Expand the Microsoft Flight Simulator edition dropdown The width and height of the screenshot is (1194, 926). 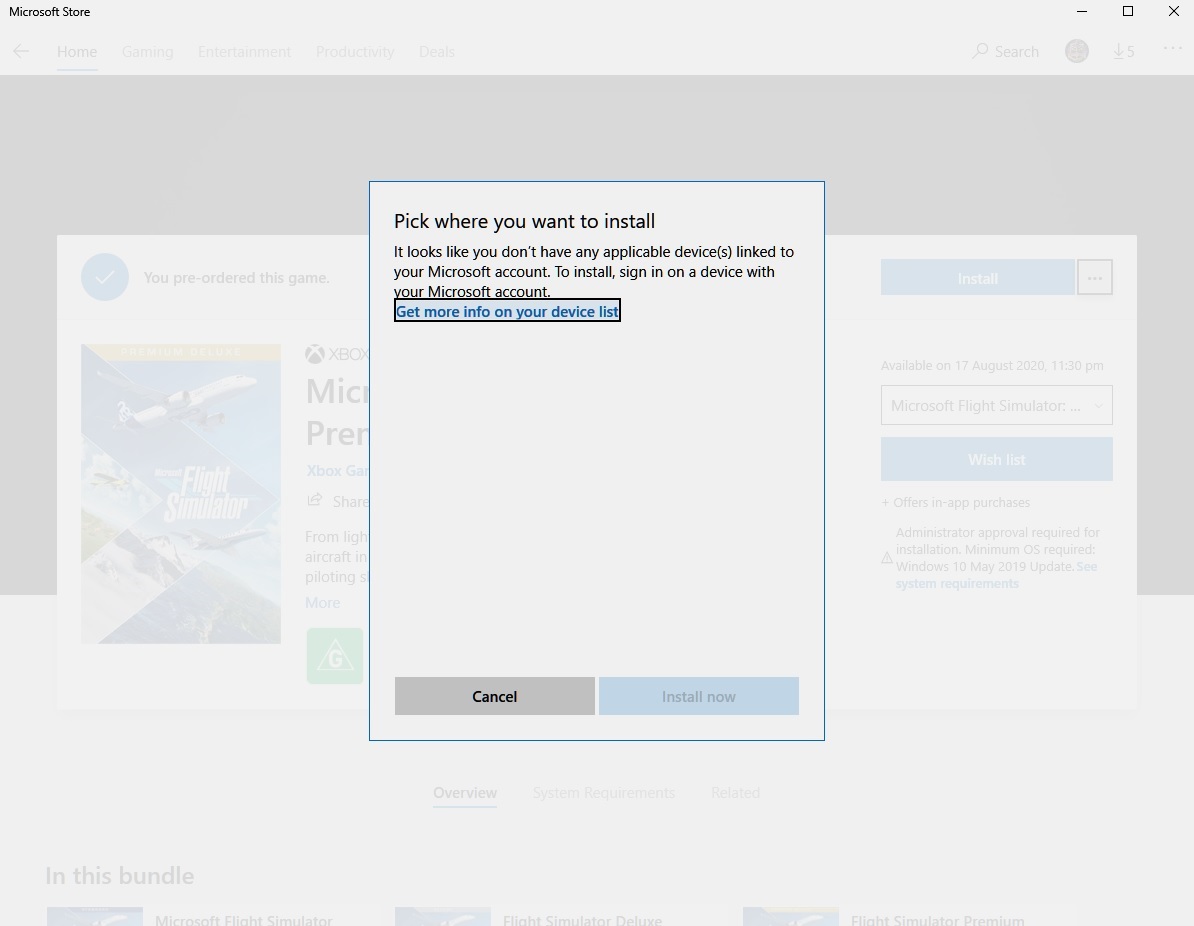tap(996, 405)
